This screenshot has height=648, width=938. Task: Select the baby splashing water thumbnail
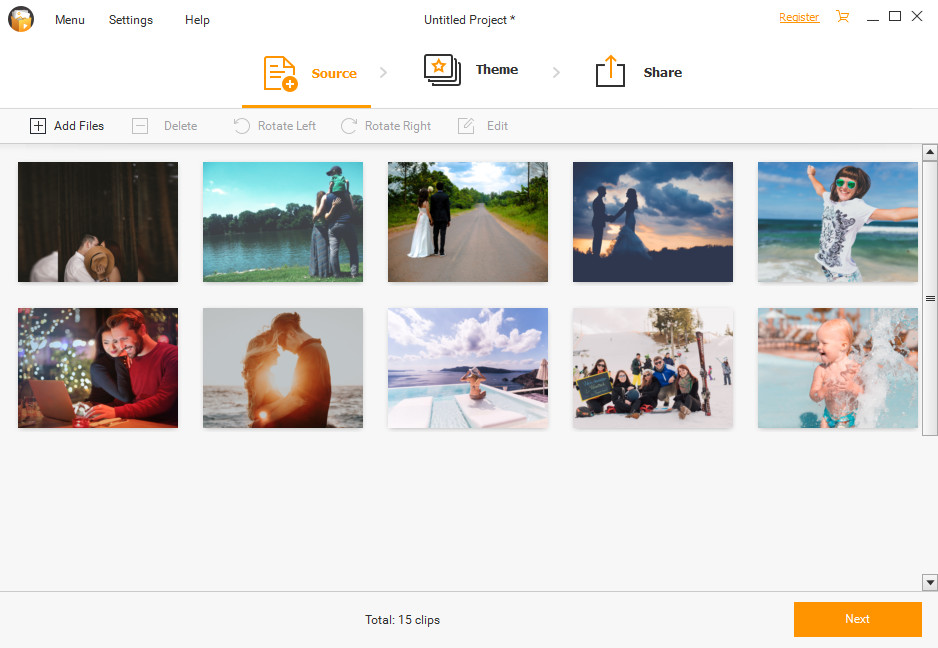[837, 368]
